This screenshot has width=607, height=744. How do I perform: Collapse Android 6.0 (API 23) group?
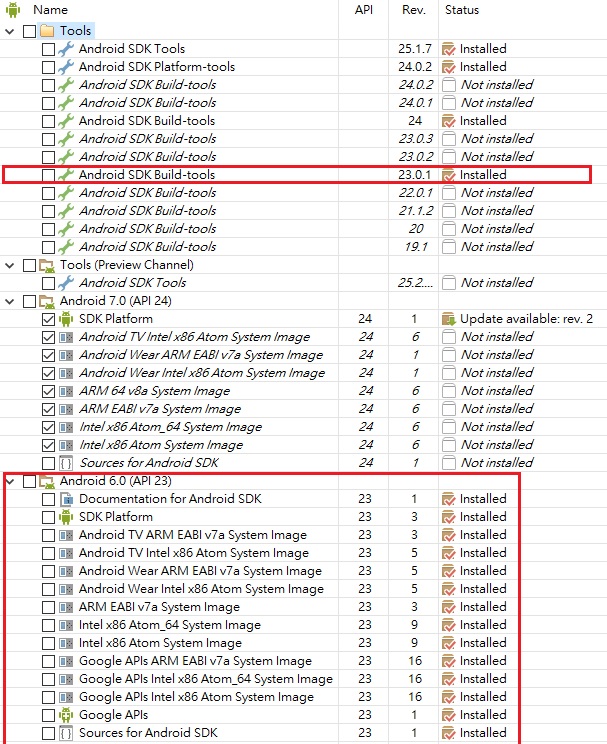(x=9, y=482)
